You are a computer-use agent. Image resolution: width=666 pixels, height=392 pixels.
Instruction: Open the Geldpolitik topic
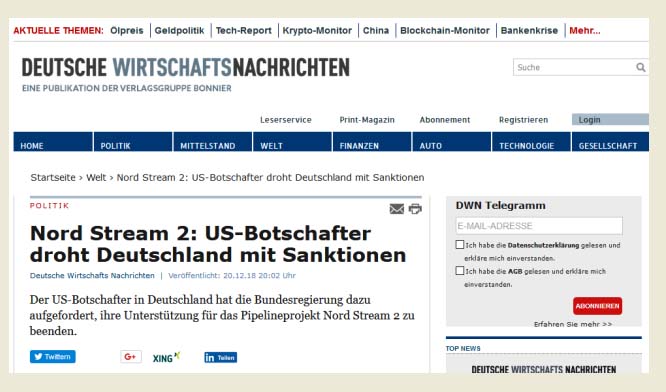pyautogui.click(x=179, y=31)
